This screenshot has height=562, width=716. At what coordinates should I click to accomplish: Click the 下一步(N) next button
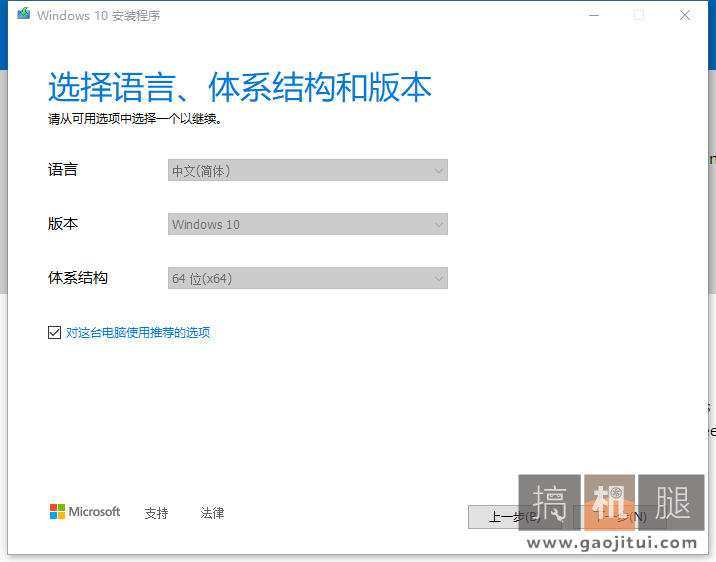point(620,517)
